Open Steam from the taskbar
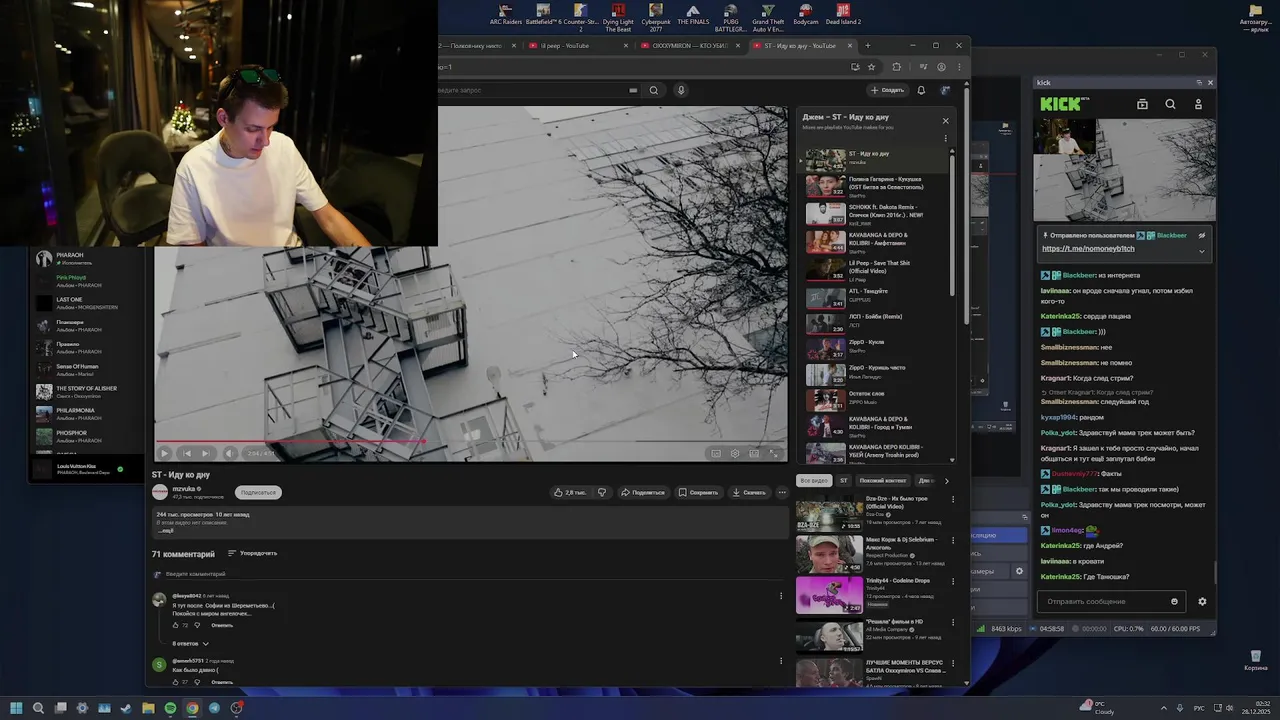The height and width of the screenshot is (720, 1280). [126, 708]
